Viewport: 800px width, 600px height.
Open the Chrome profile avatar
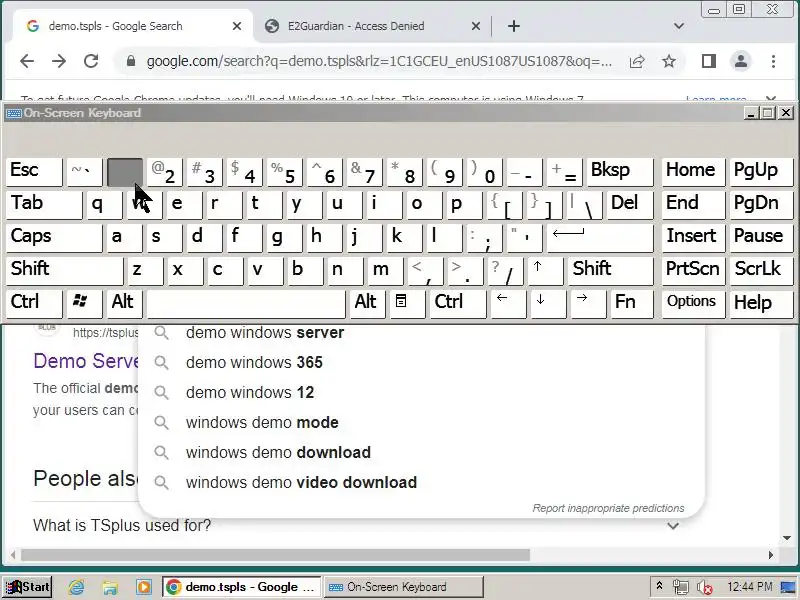tap(741, 61)
